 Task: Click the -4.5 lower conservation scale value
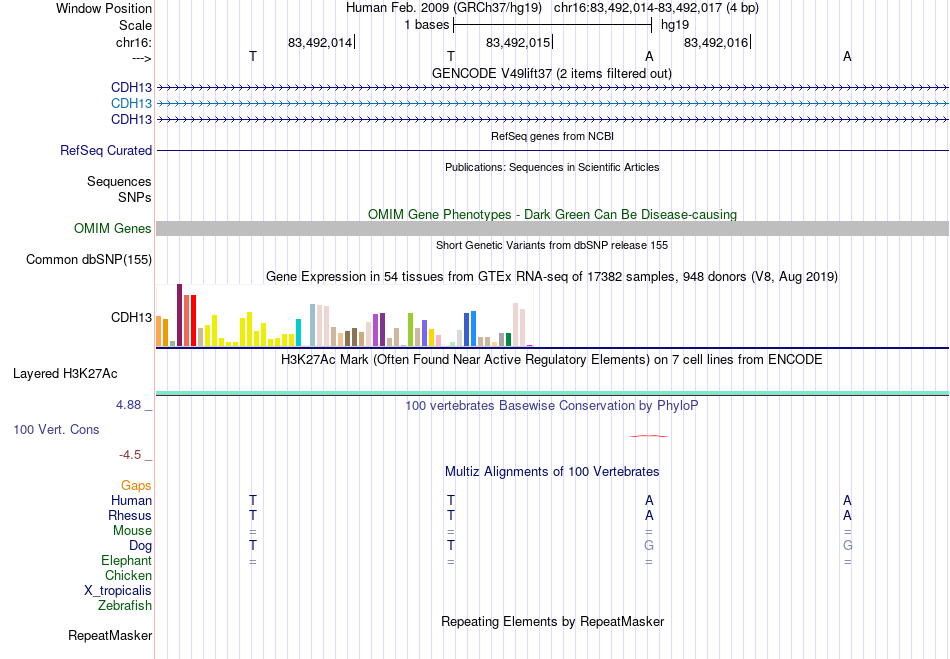coord(130,454)
